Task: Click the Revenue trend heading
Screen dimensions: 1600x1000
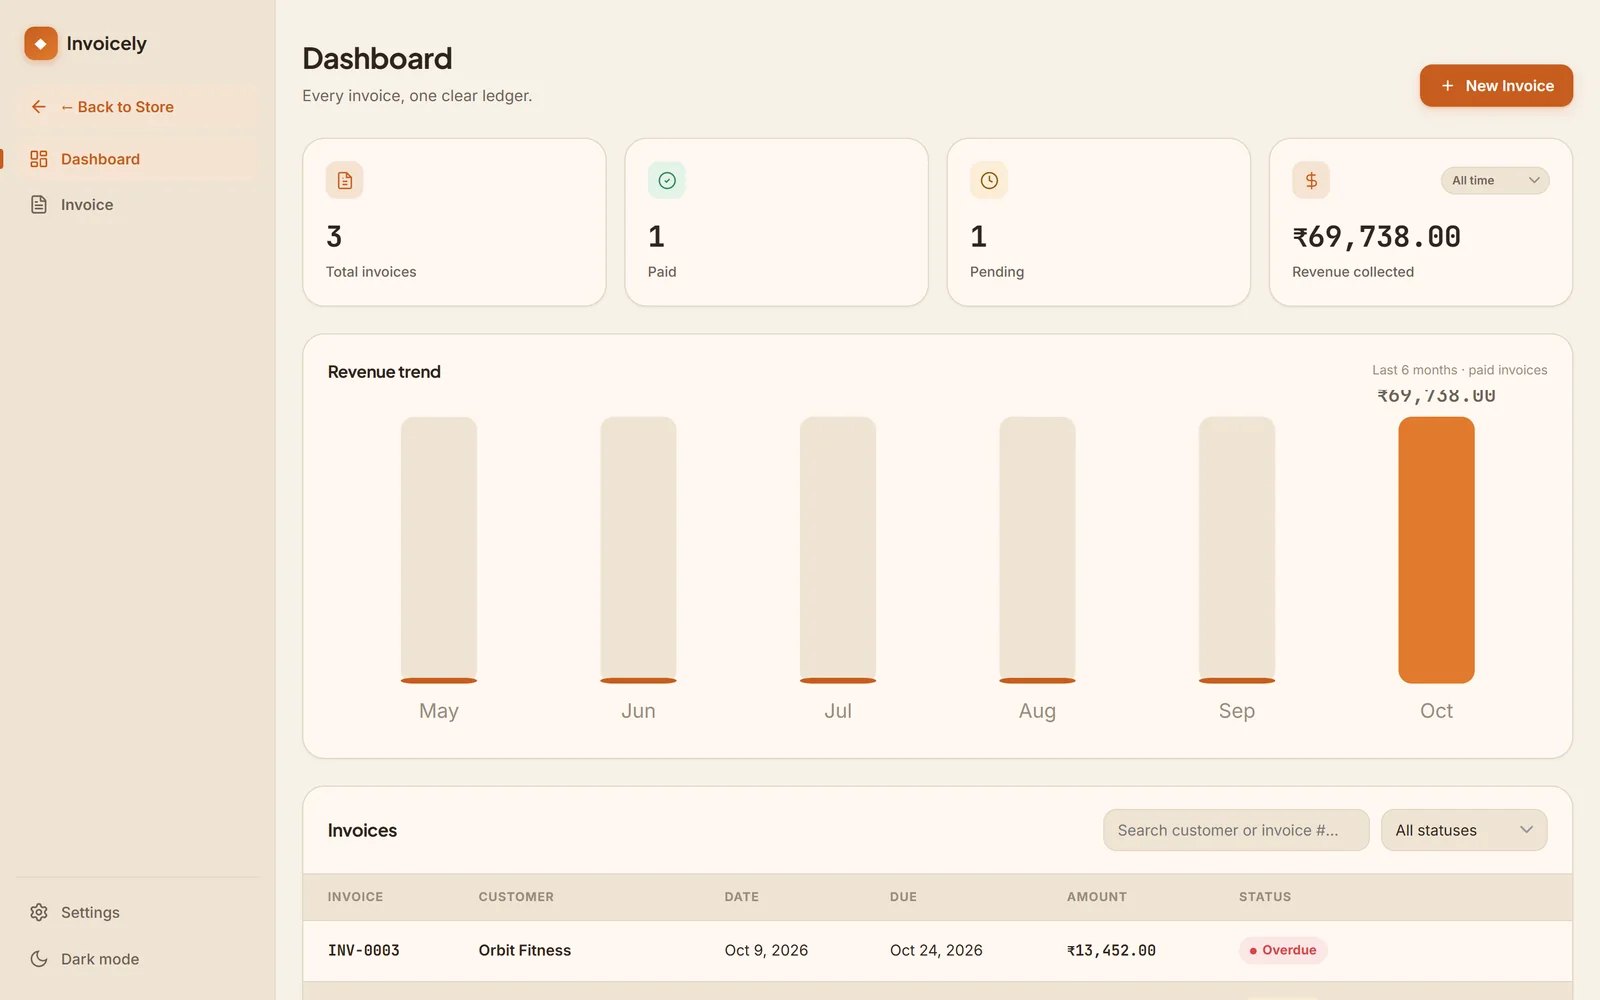Action: coord(384,372)
